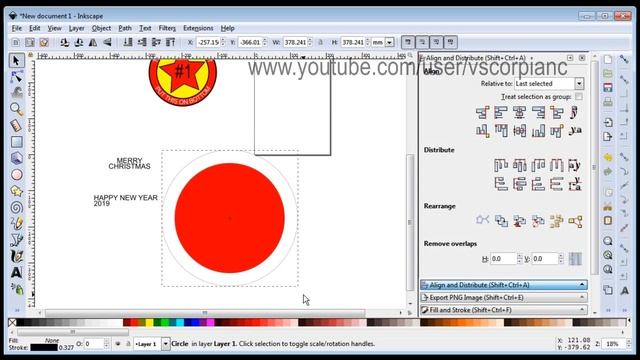Expand Fill and Stroke panel

(x=504, y=310)
